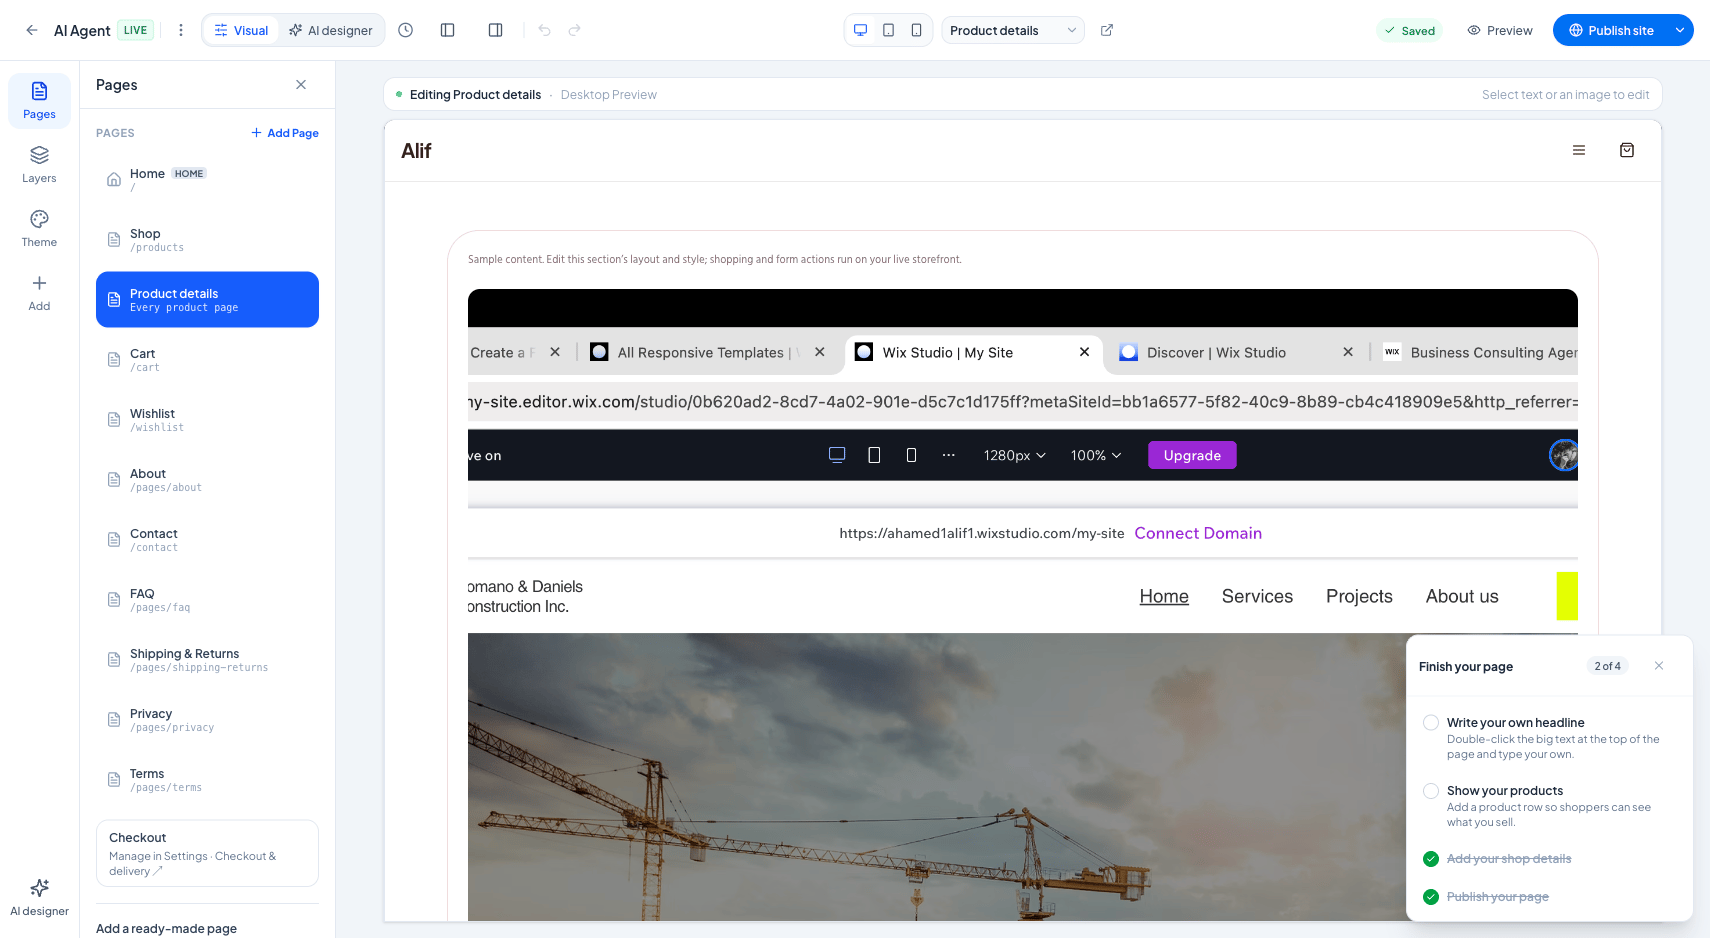The height and width of the screenshot is (938, 1710).
Task: Select the Shipping & Returns page
Action: pyautogui.click(x=207, y=660)
